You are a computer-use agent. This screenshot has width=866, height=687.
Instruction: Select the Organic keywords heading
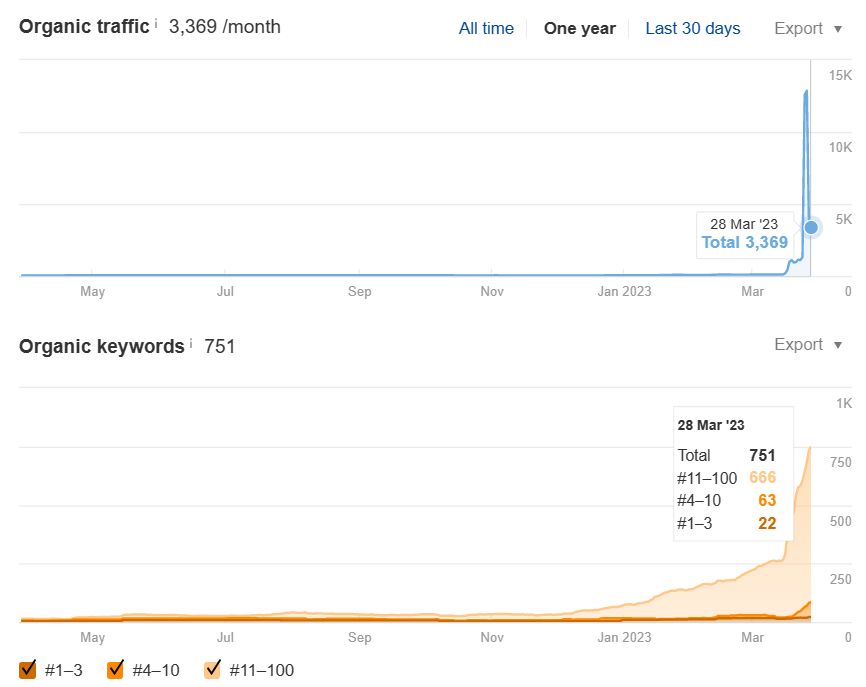click(x=101, y=346)
